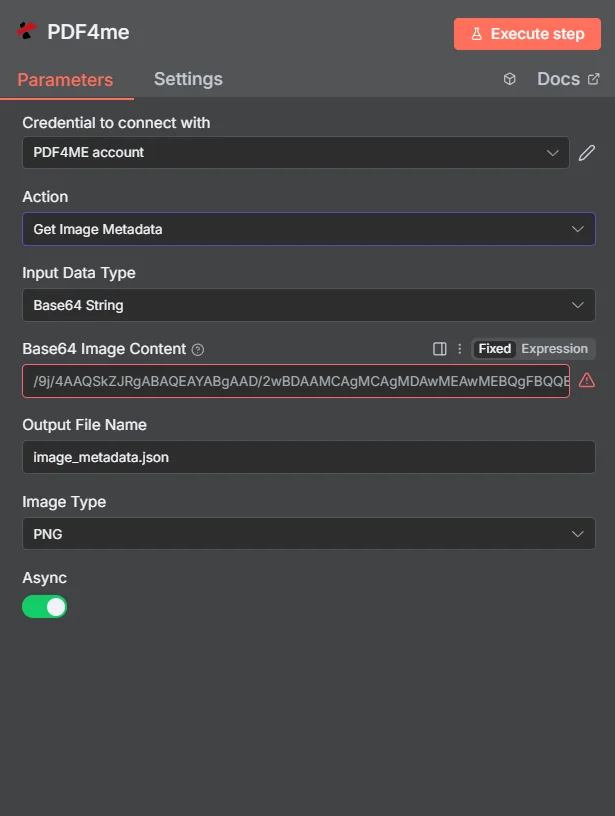Click the PDF4me node title
This screenshot has height=816, width=615.
tap(88, 32)
